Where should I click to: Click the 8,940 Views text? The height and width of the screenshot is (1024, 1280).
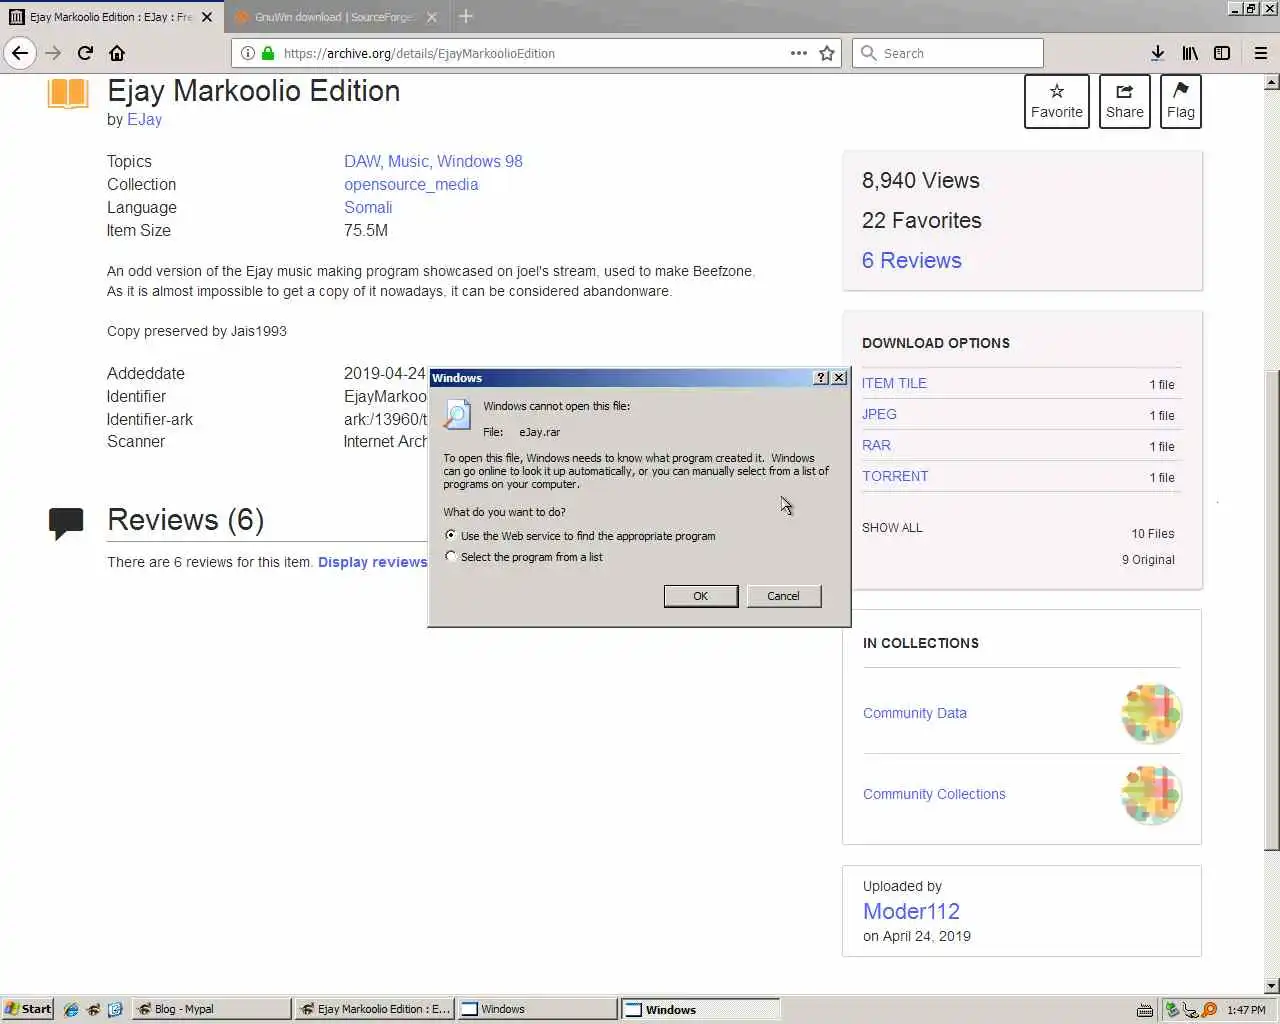pyautogui.click(x=921, y=180)
